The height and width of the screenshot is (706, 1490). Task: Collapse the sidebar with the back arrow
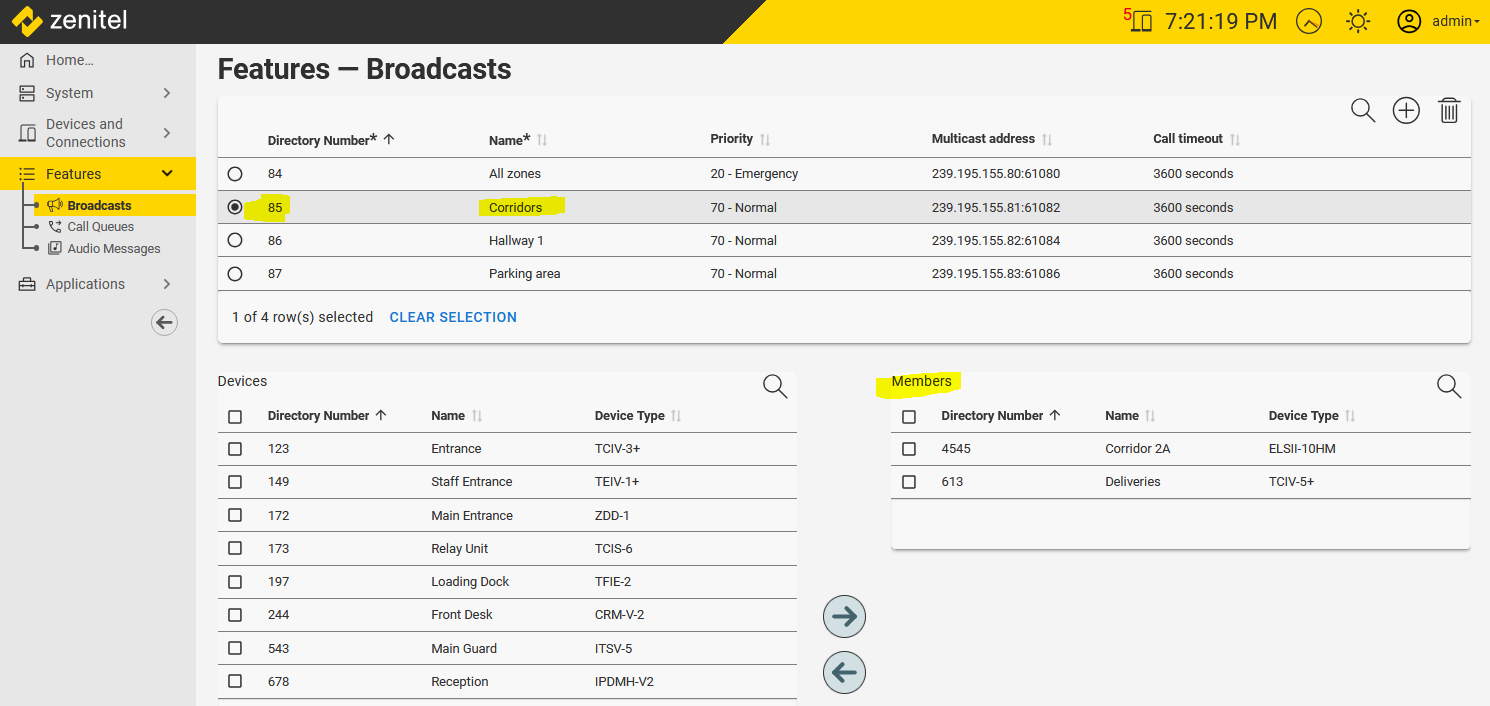tap(165, 322)
